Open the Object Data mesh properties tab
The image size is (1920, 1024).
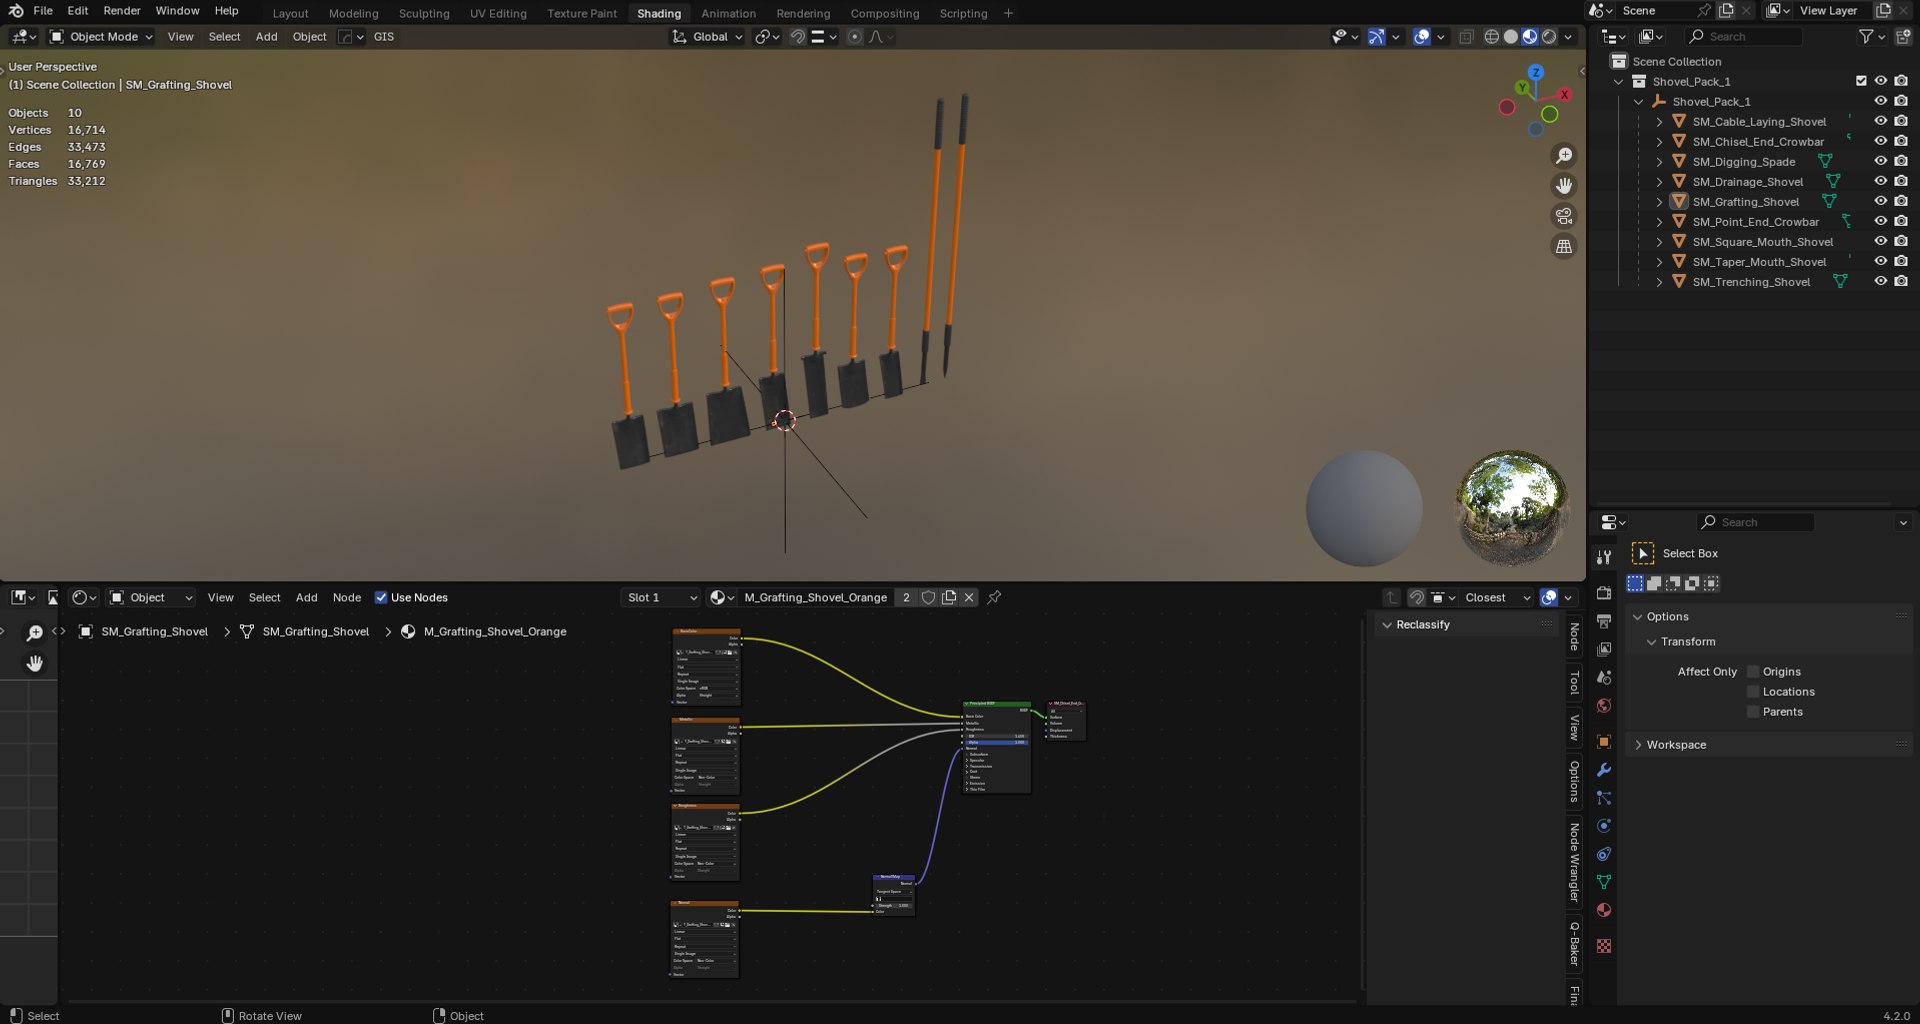pos(1604,882)
